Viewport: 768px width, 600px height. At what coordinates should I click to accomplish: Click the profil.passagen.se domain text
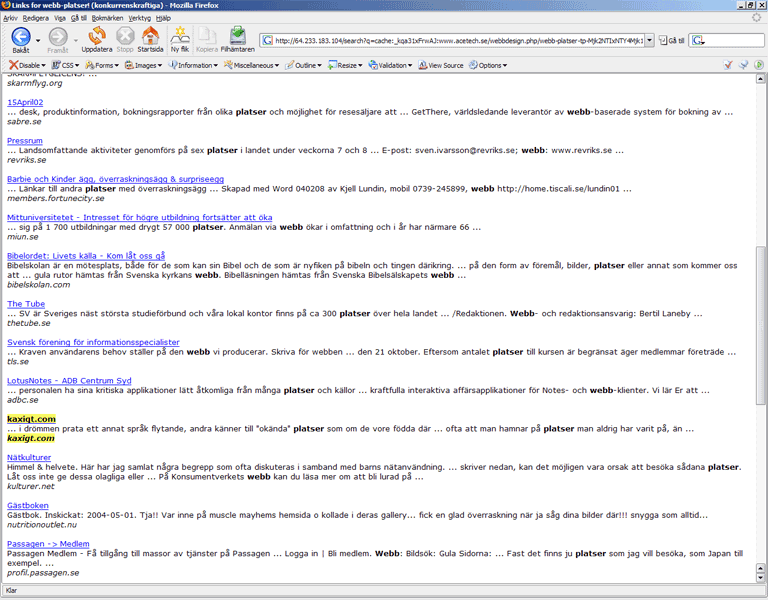tap(43, 573)
